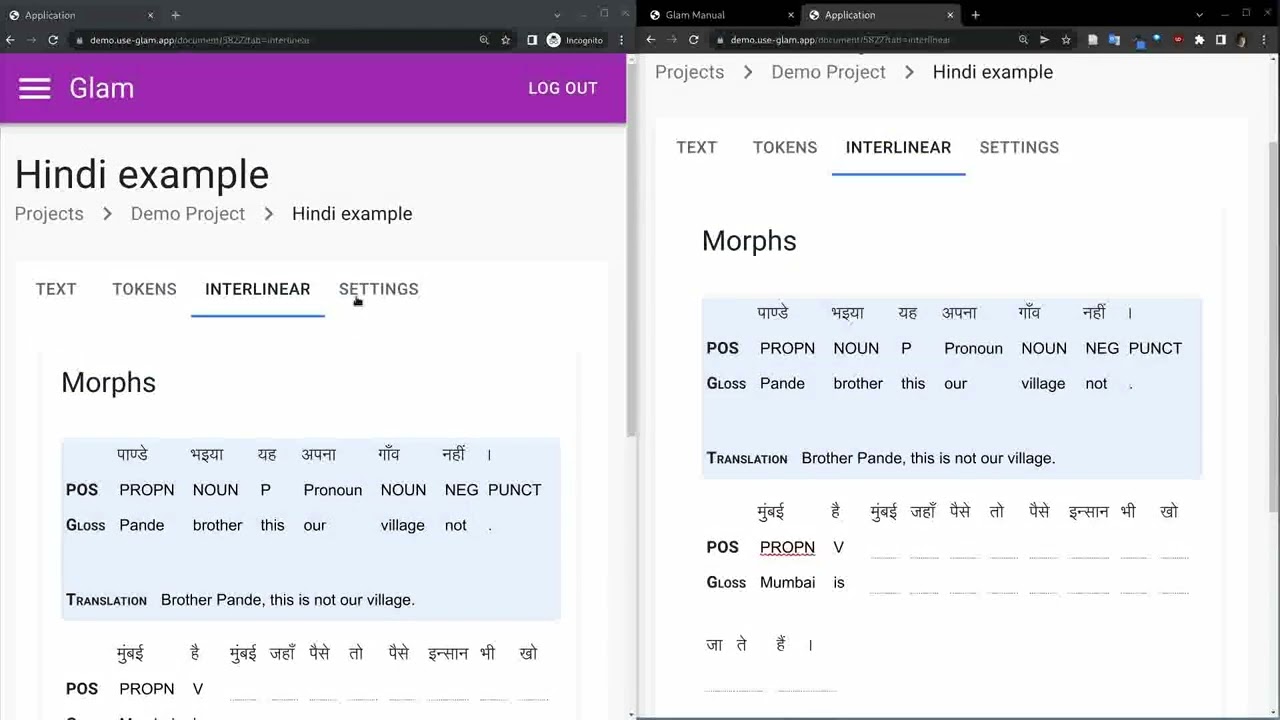Click zoom magnifier icon in right address bar

point(1023,40)
